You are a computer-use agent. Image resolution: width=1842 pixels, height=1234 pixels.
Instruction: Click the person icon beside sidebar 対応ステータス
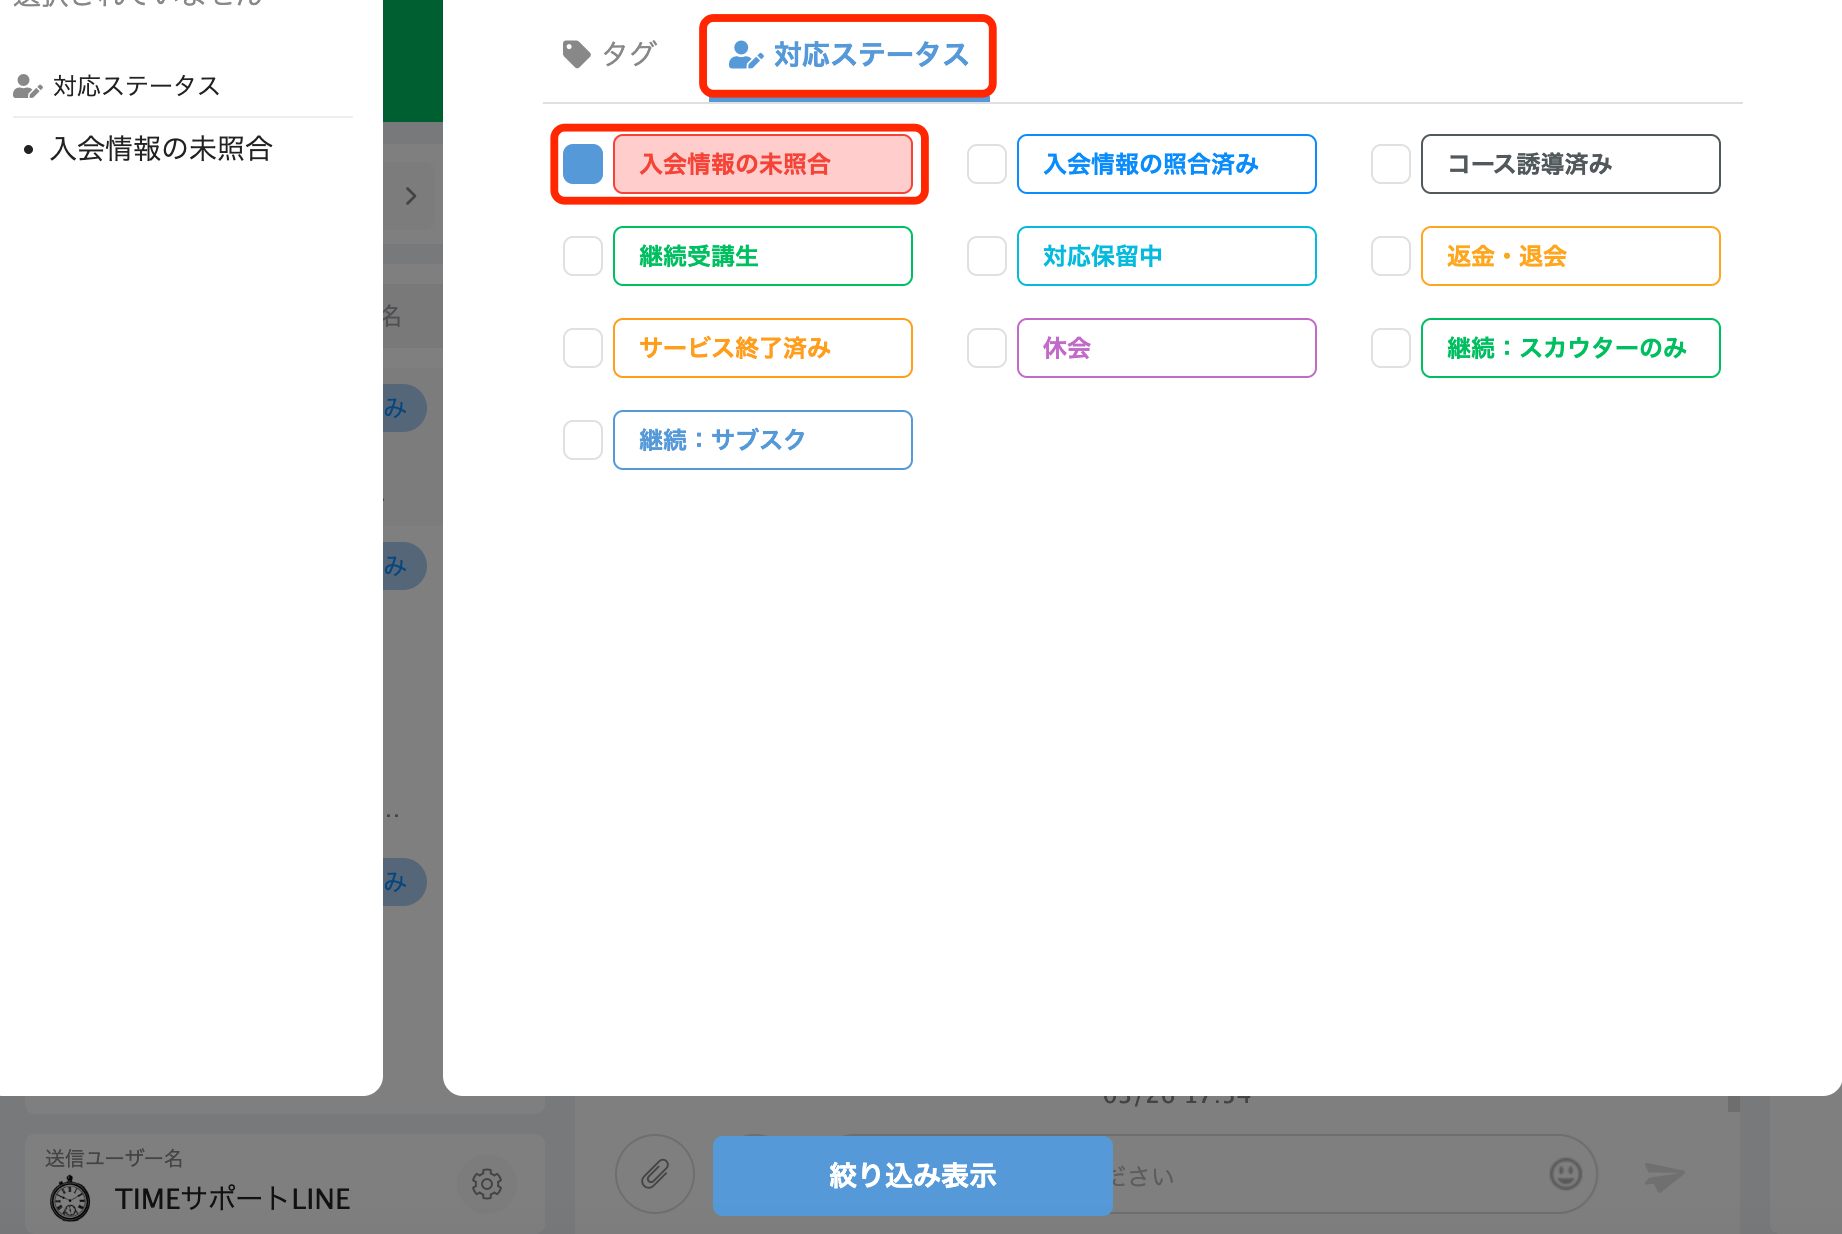point(25,86)
